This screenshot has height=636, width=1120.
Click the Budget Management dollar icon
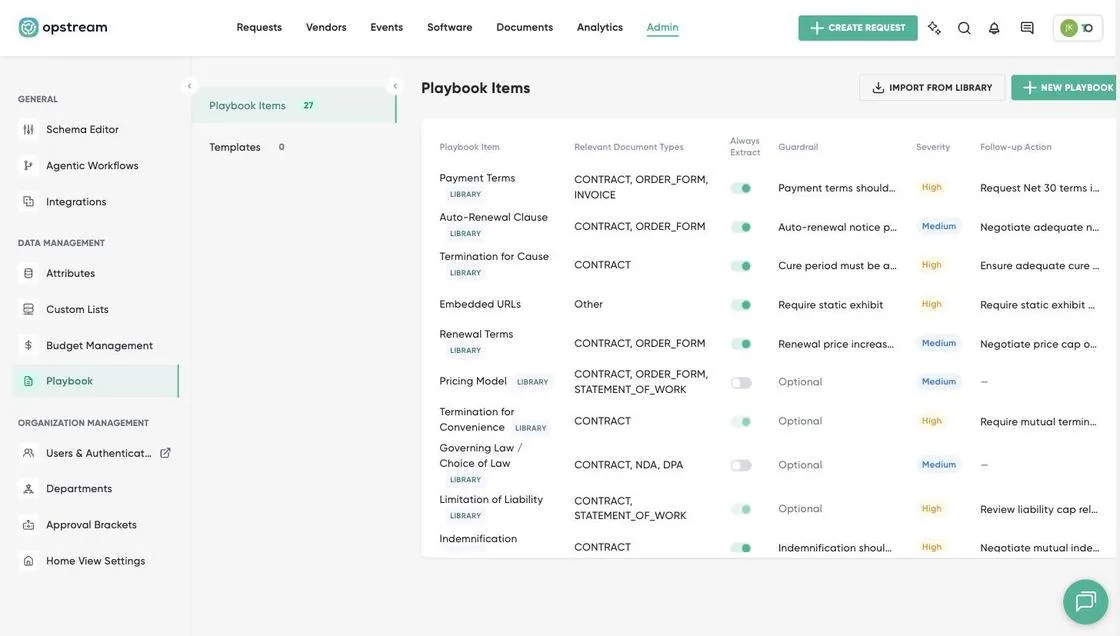point(29,345)
